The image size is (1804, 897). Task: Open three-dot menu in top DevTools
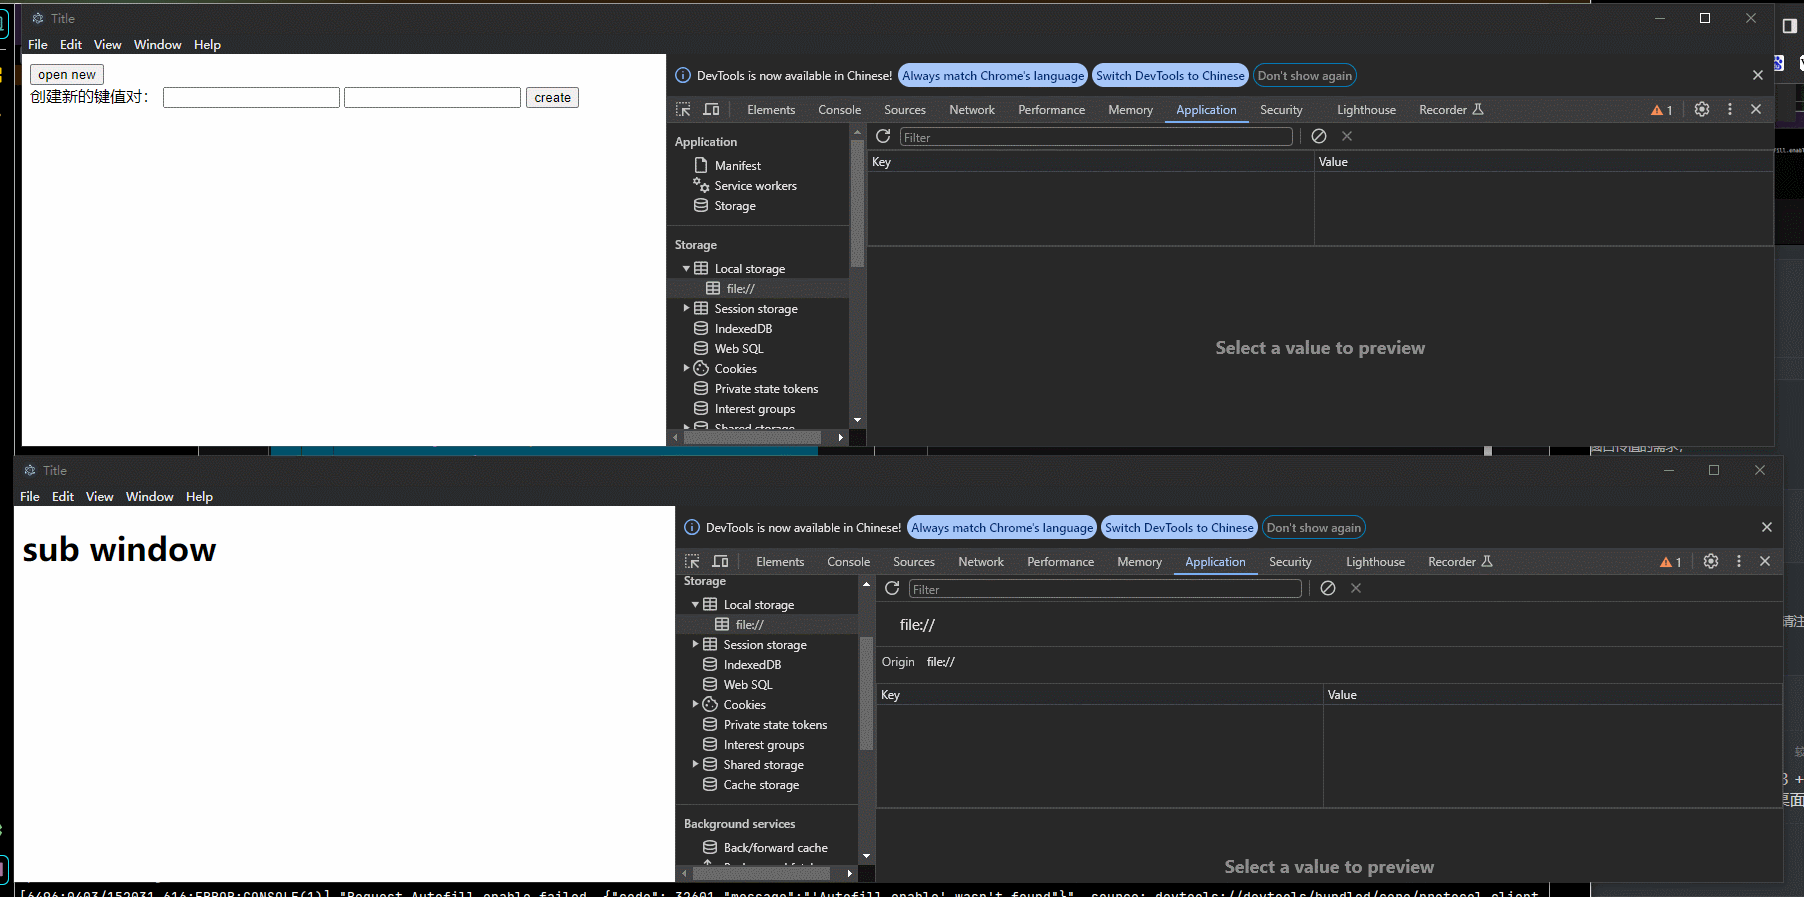pos(1730,110)
